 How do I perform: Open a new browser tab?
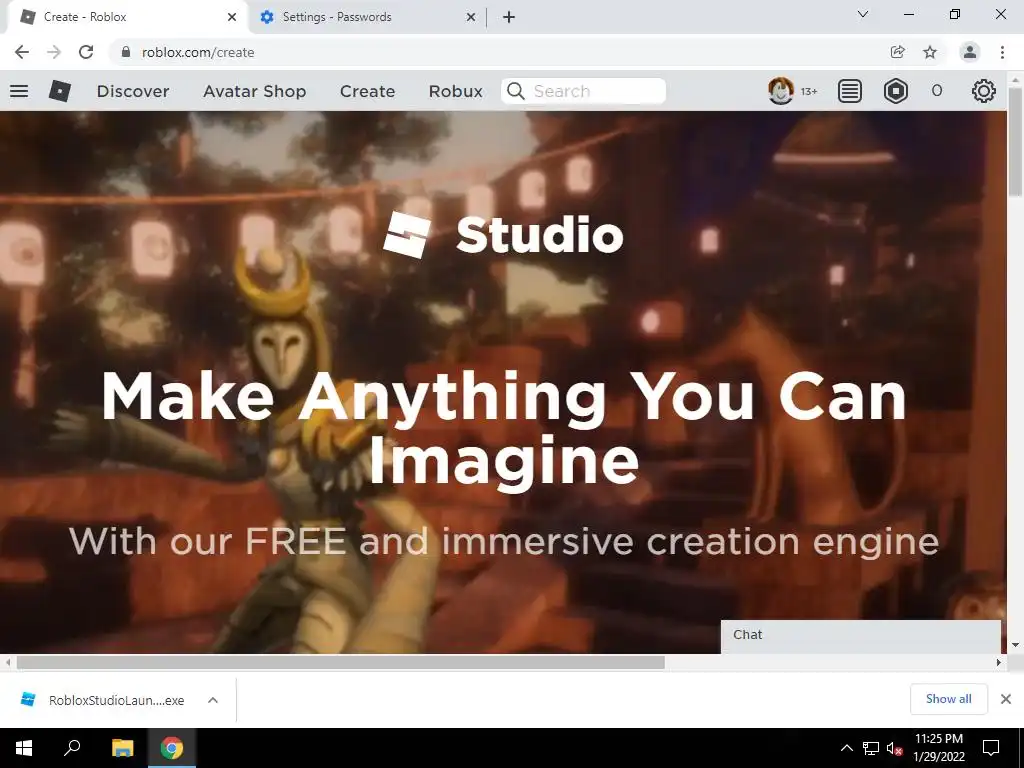click(x=509, y=17)
